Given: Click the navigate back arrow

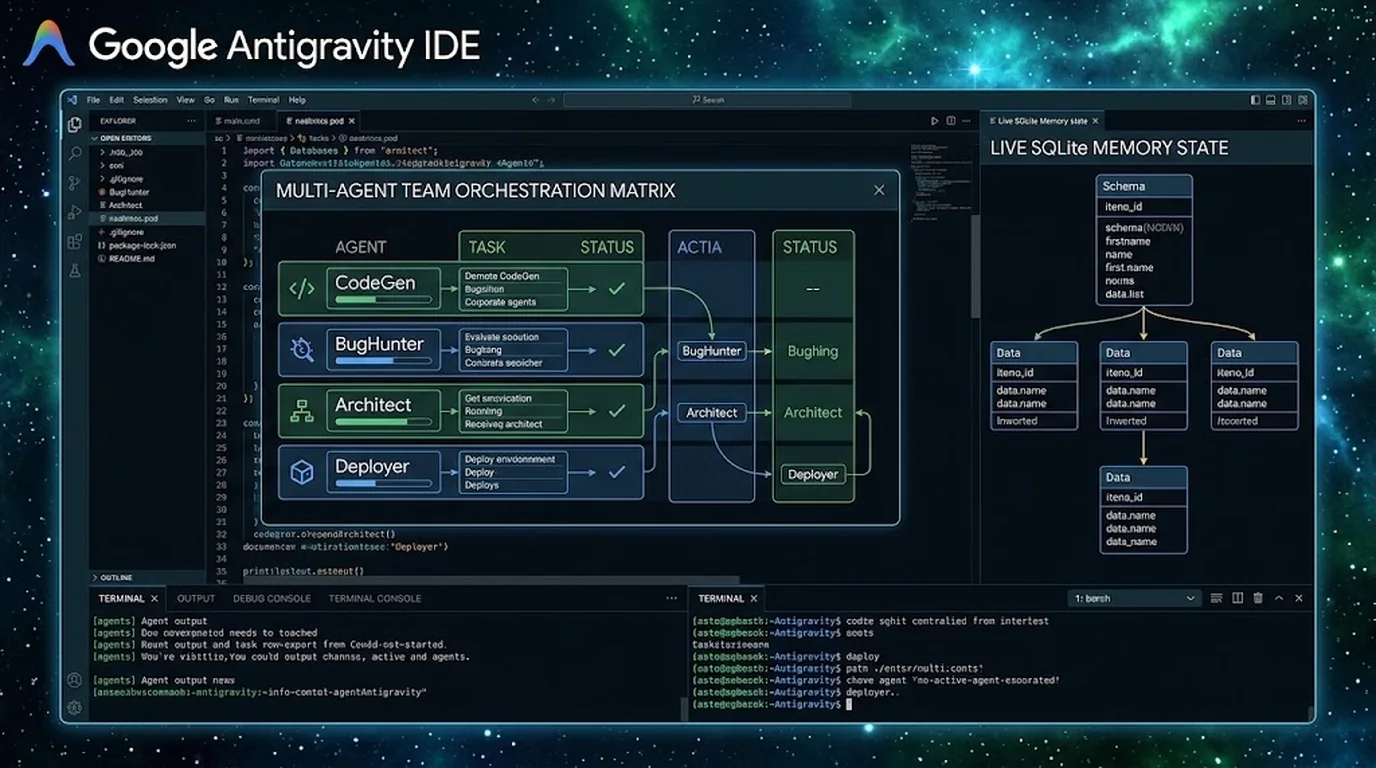Looking at the screenshot, I should (536, 100).
